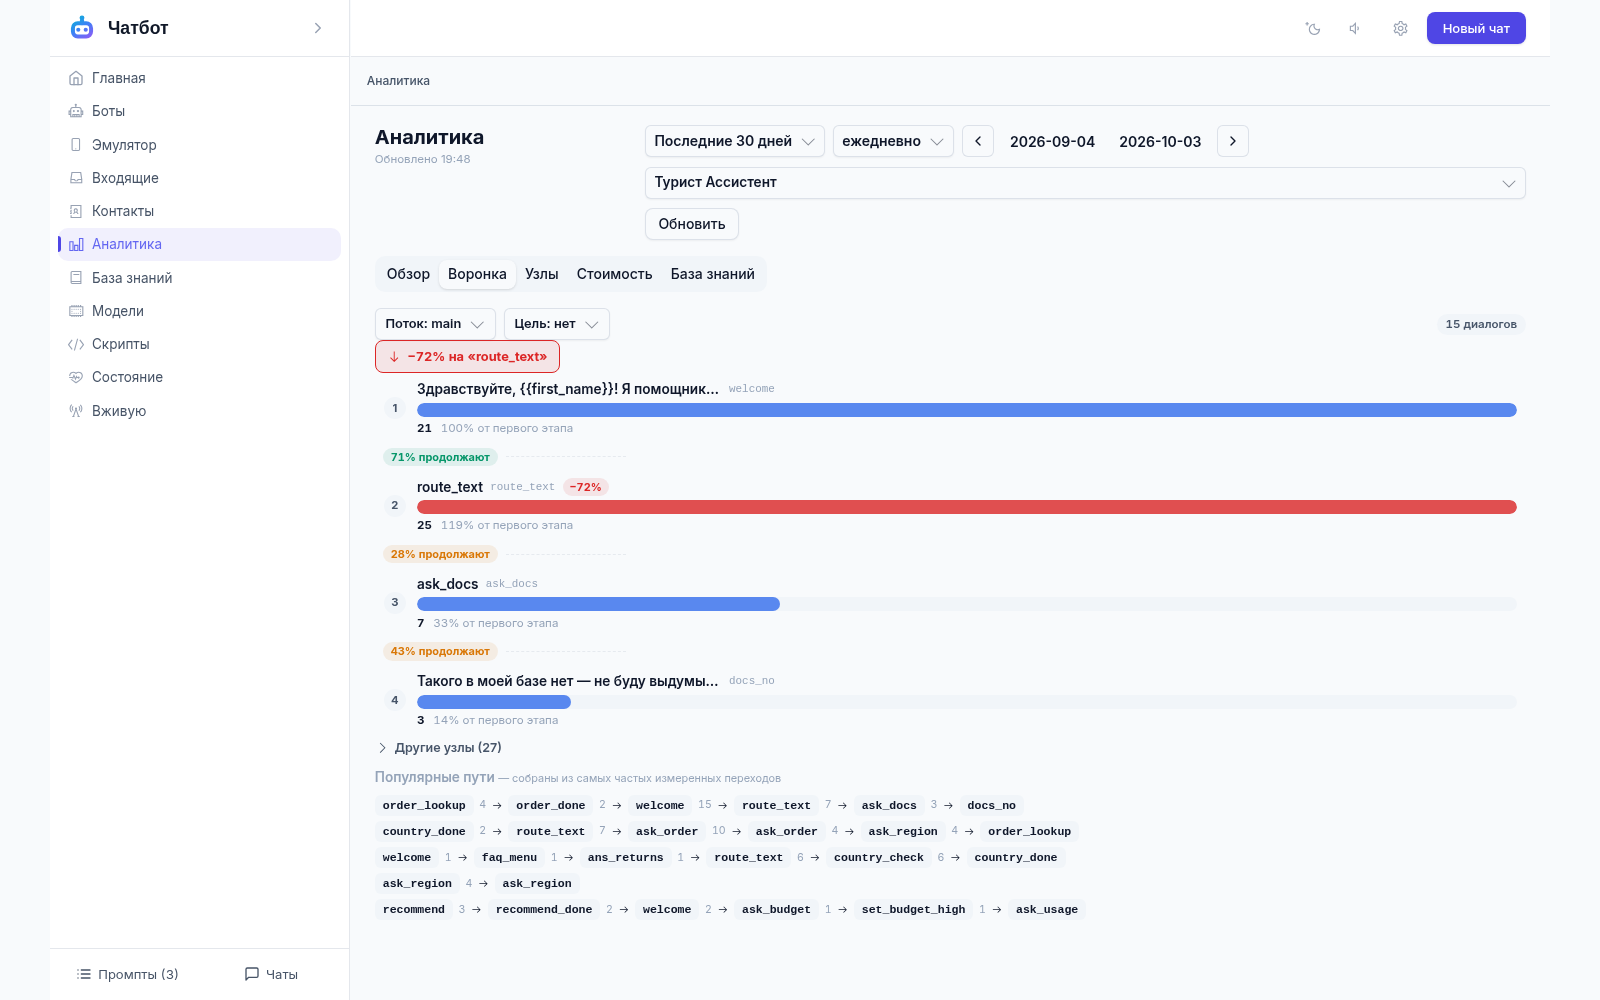This screenshot has width=1600, height=1000.
Task: Expand Другие узлы (27)
Action: (439, 748)
